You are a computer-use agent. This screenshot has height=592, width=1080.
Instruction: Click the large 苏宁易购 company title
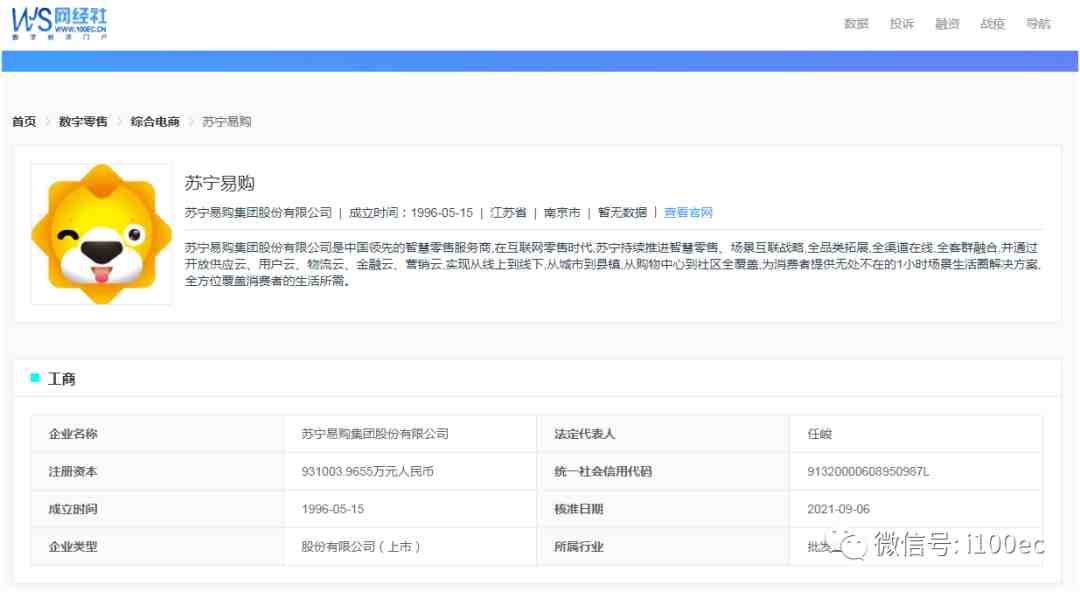point(220,183)
